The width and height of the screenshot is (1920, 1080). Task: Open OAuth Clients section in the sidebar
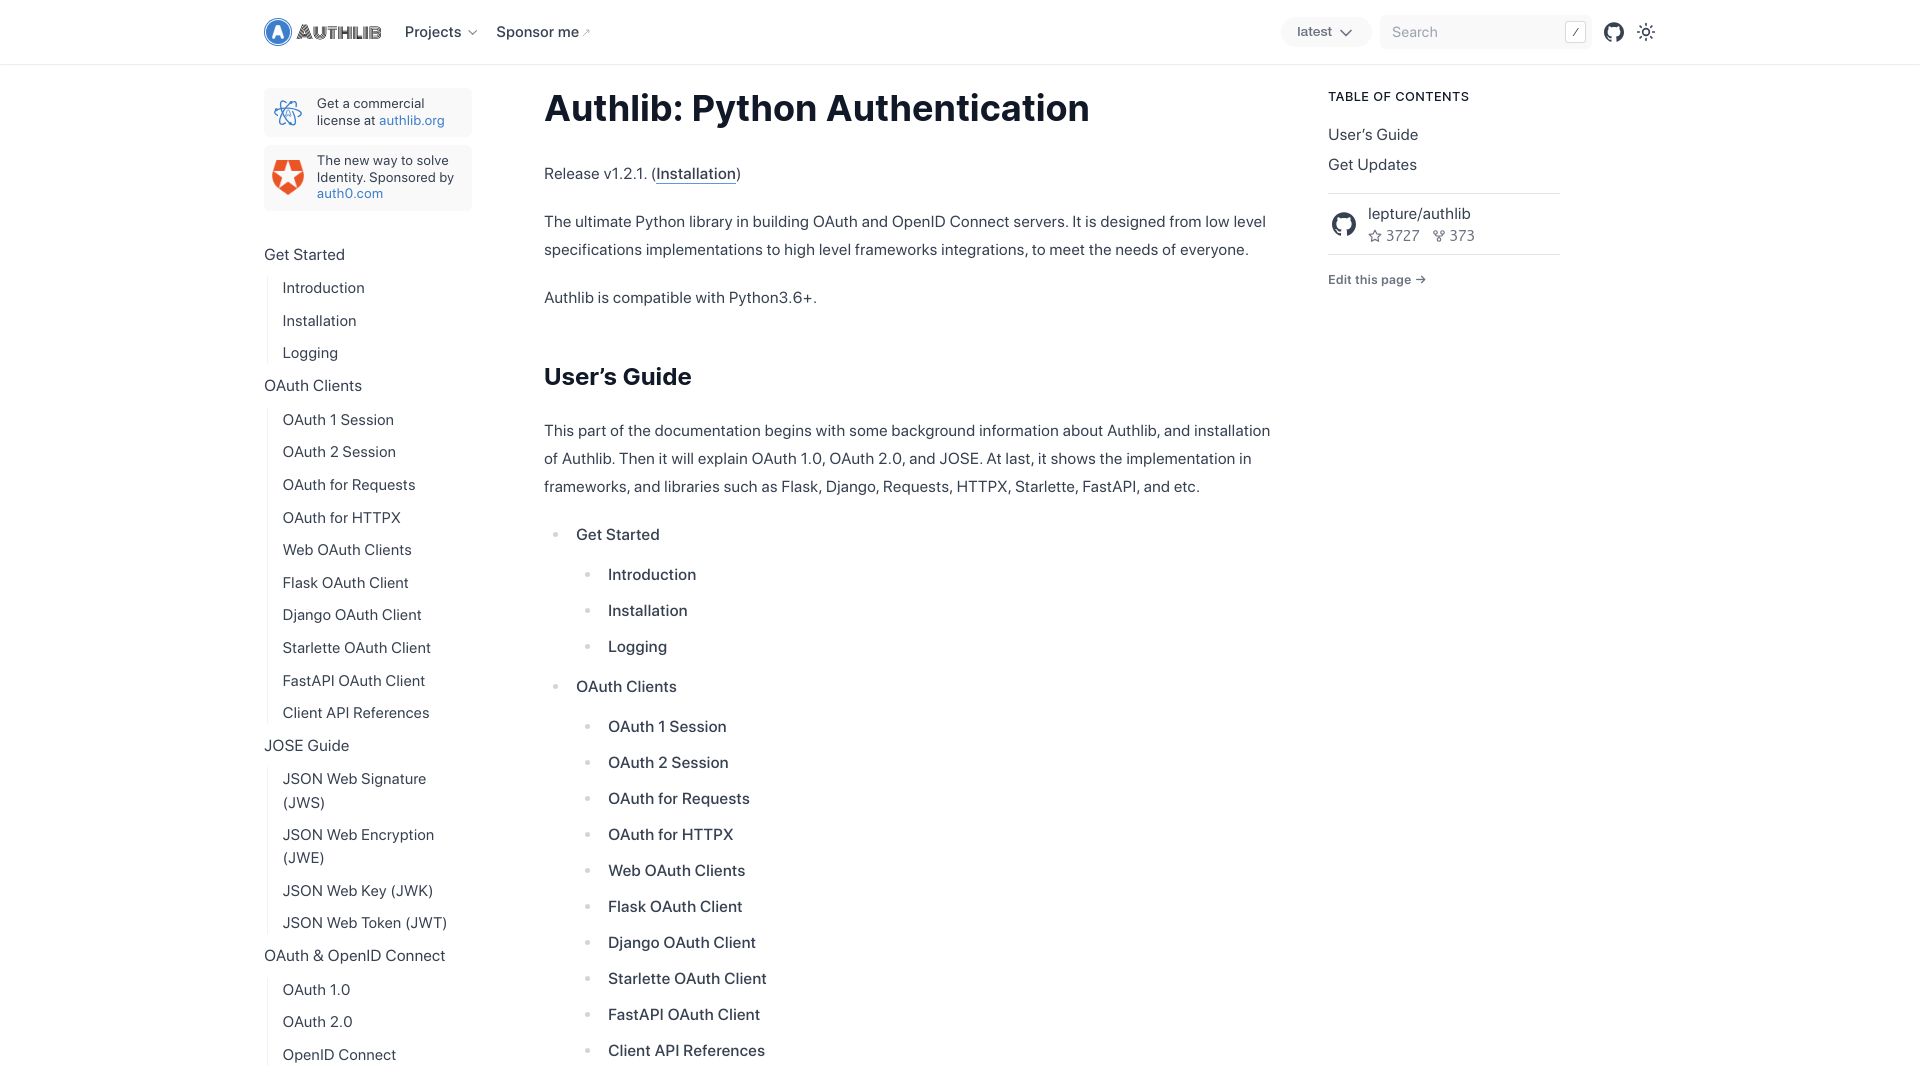tap(313, 386)
